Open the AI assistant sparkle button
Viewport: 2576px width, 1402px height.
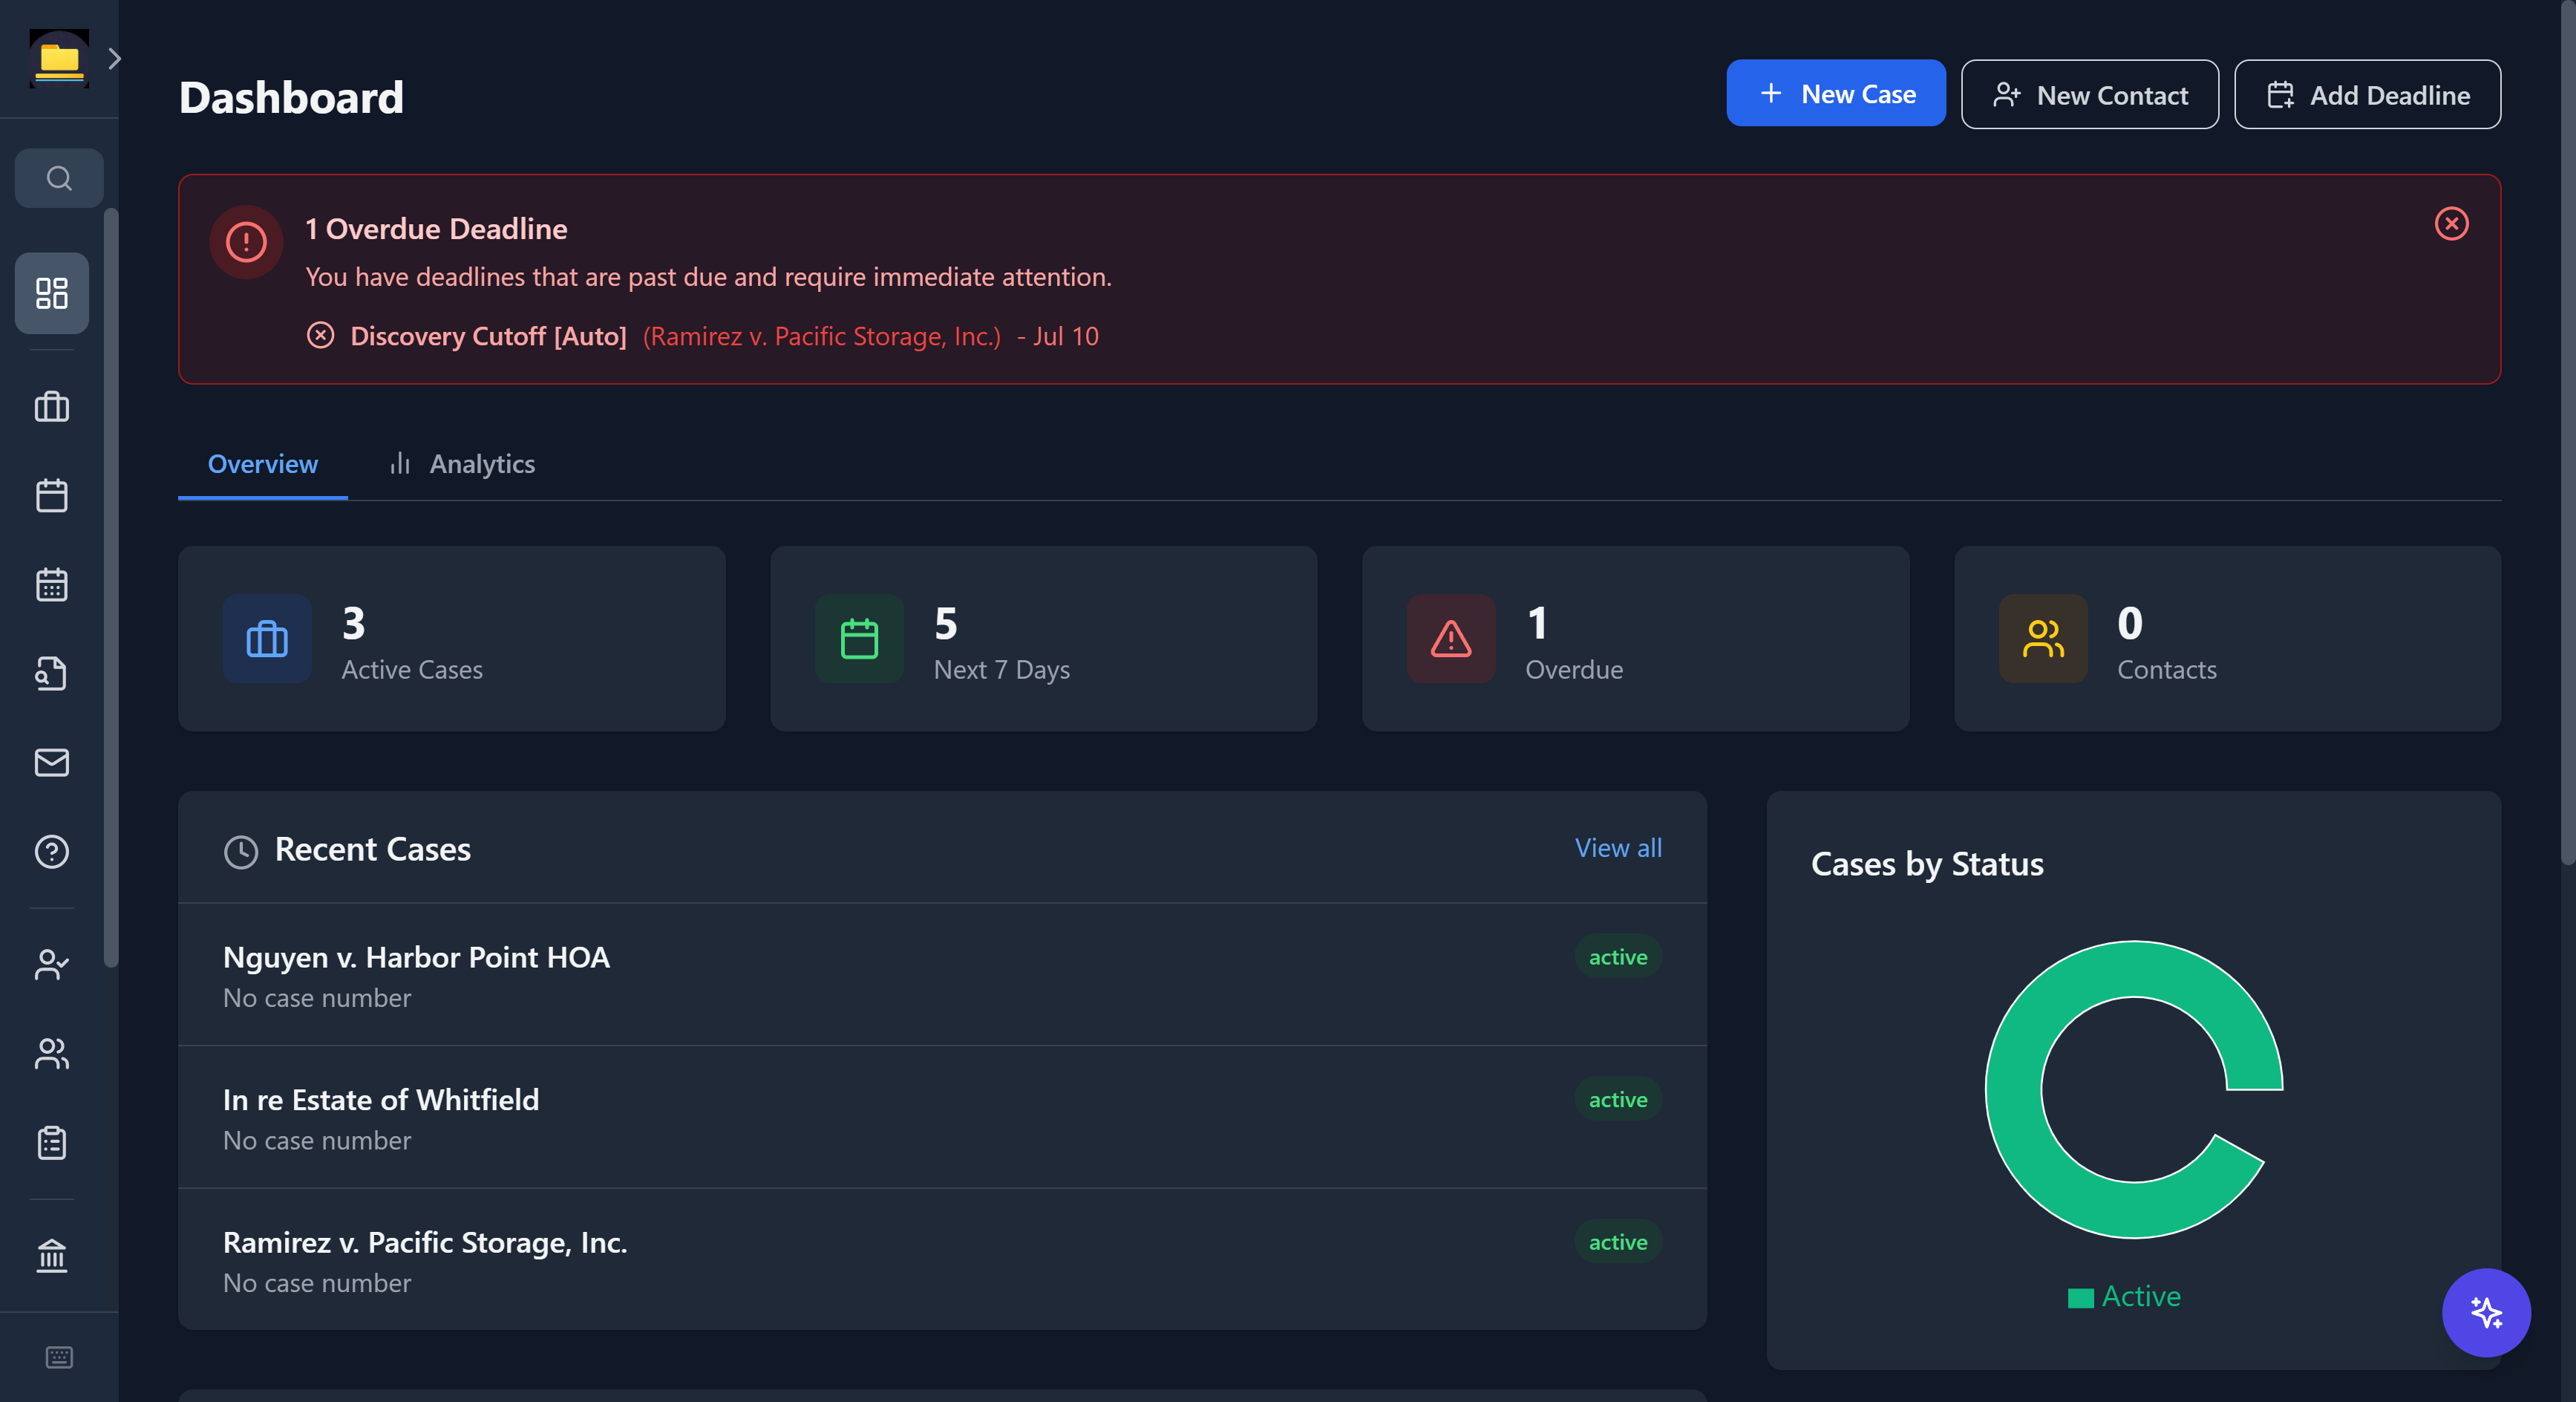2485,1312
